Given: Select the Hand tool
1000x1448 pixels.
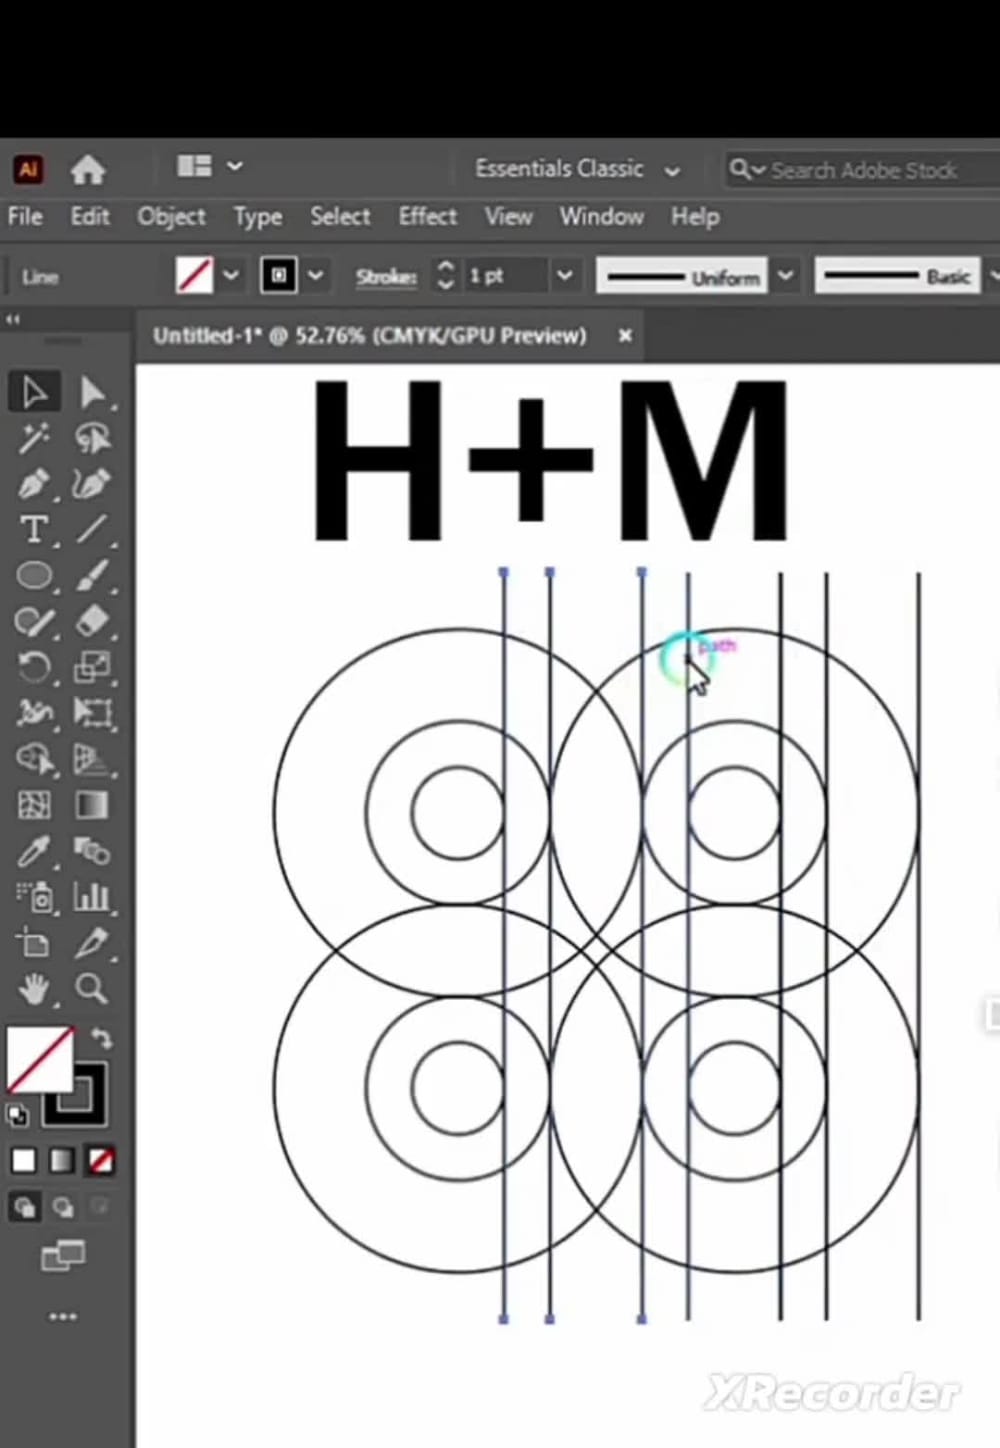Looking at the screenshot, I should click(33, 989).
